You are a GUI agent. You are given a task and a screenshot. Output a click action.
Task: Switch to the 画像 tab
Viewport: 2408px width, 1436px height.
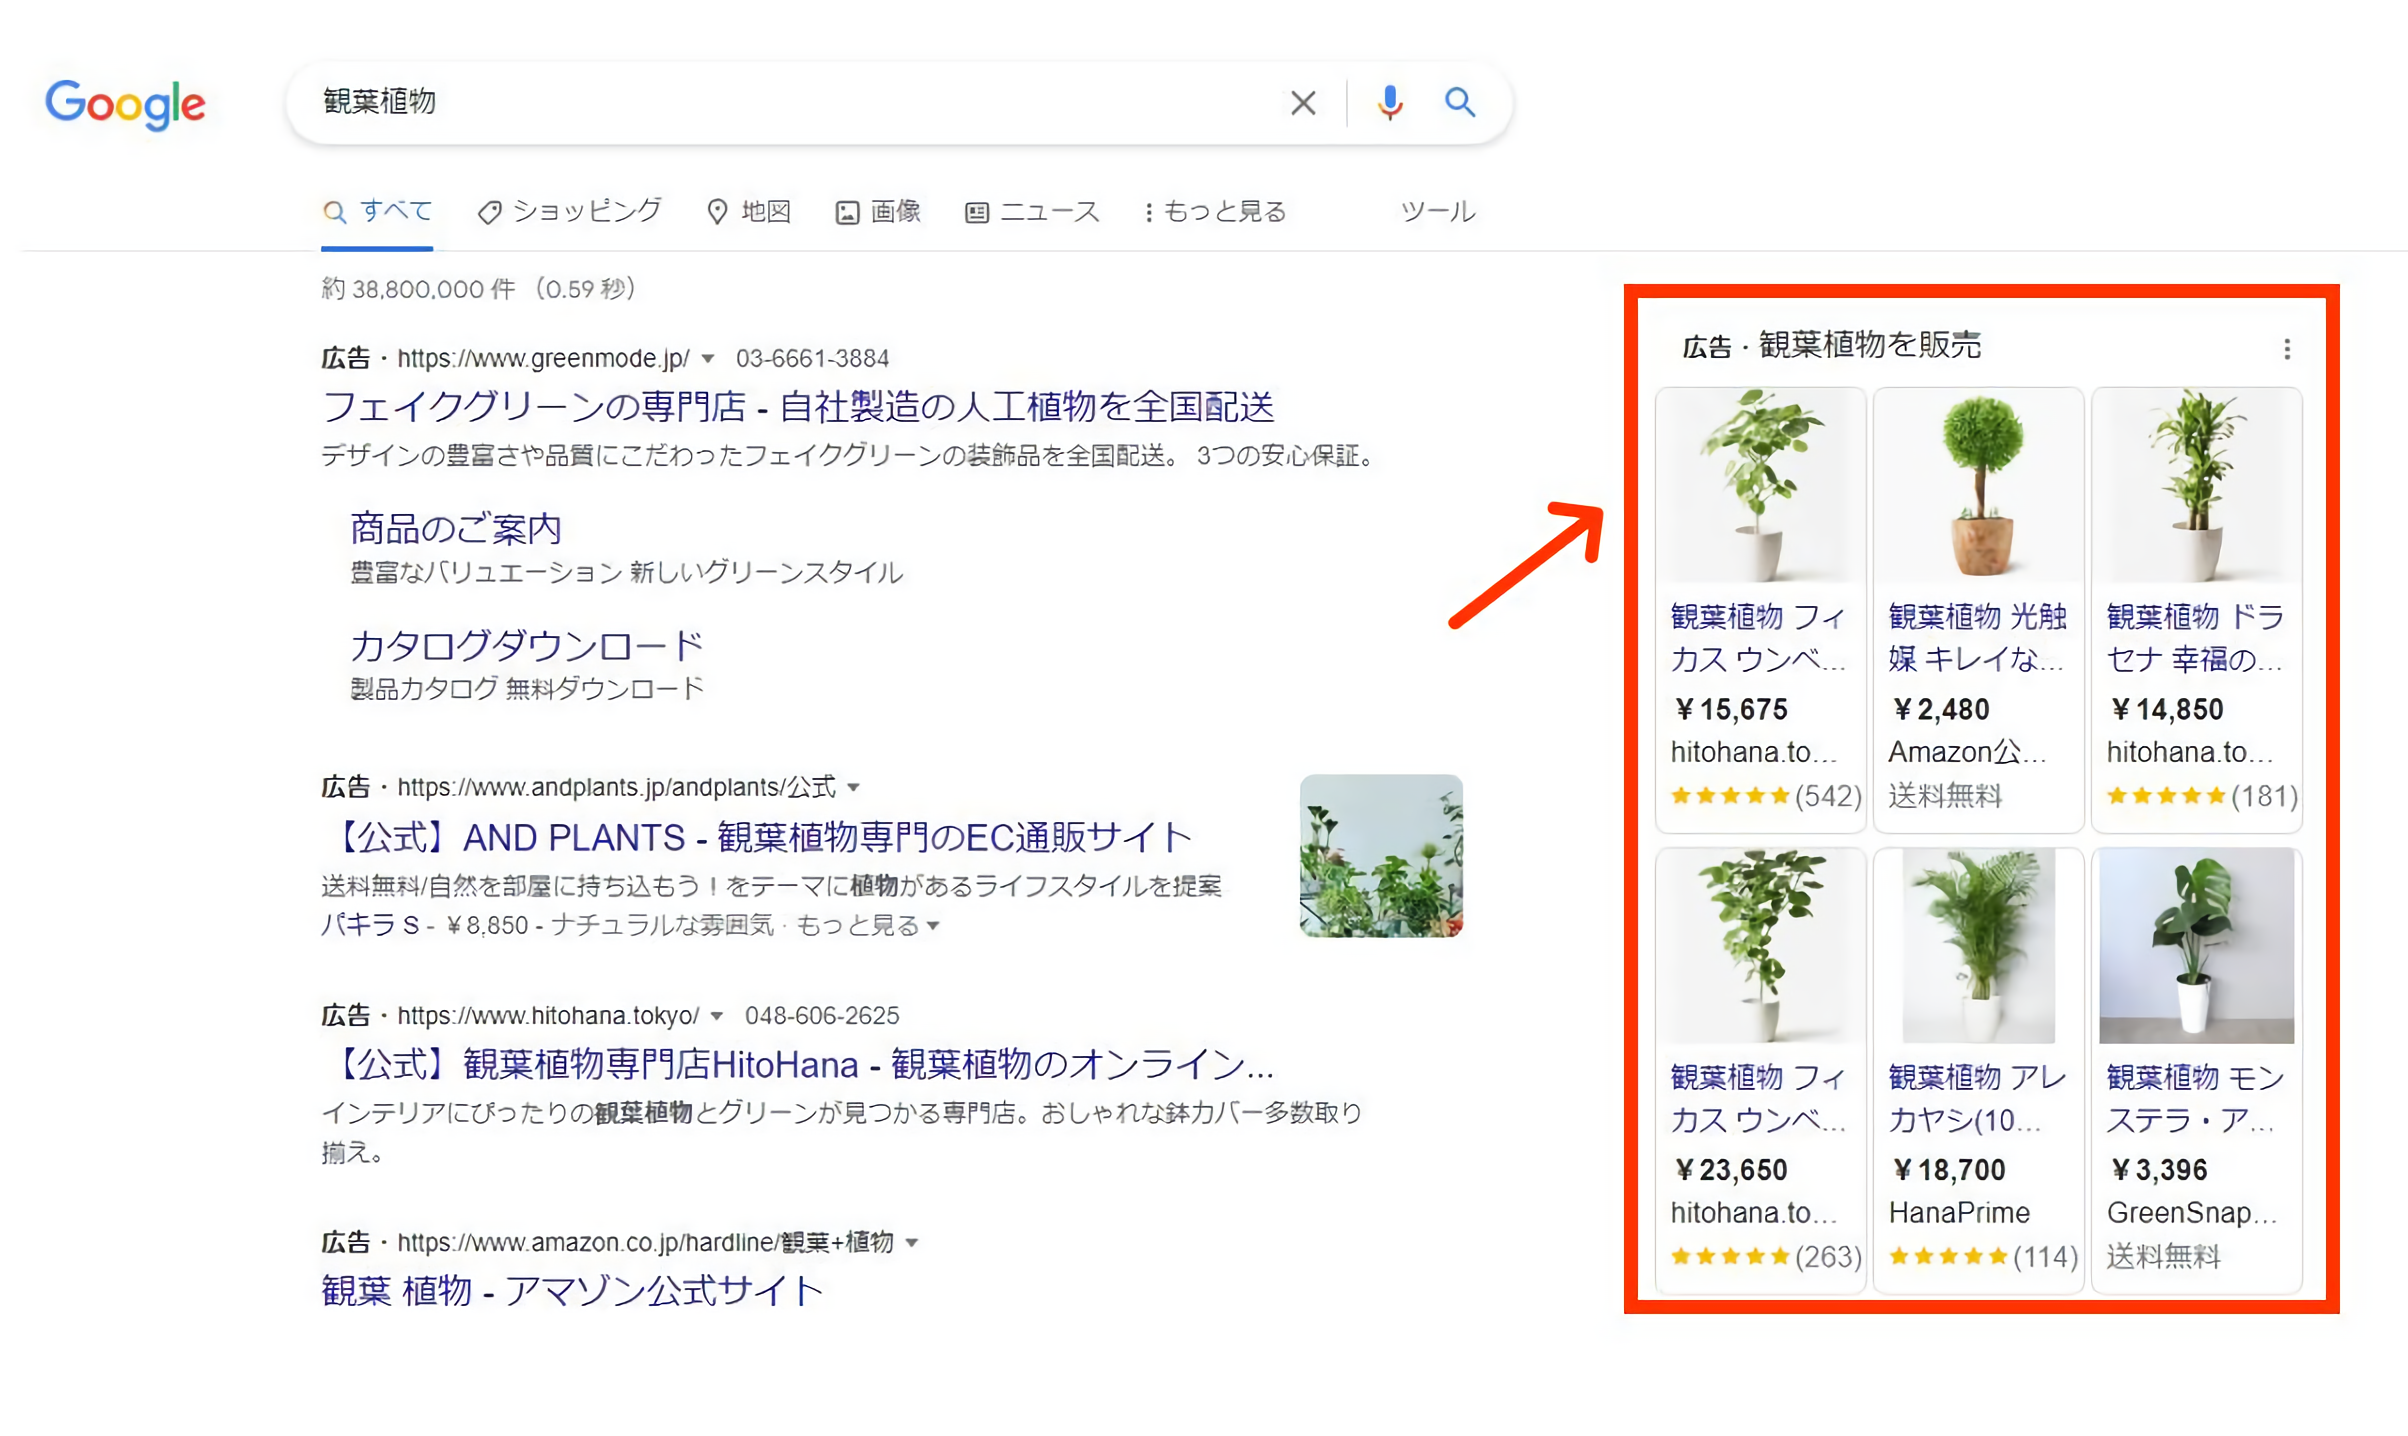878,211
